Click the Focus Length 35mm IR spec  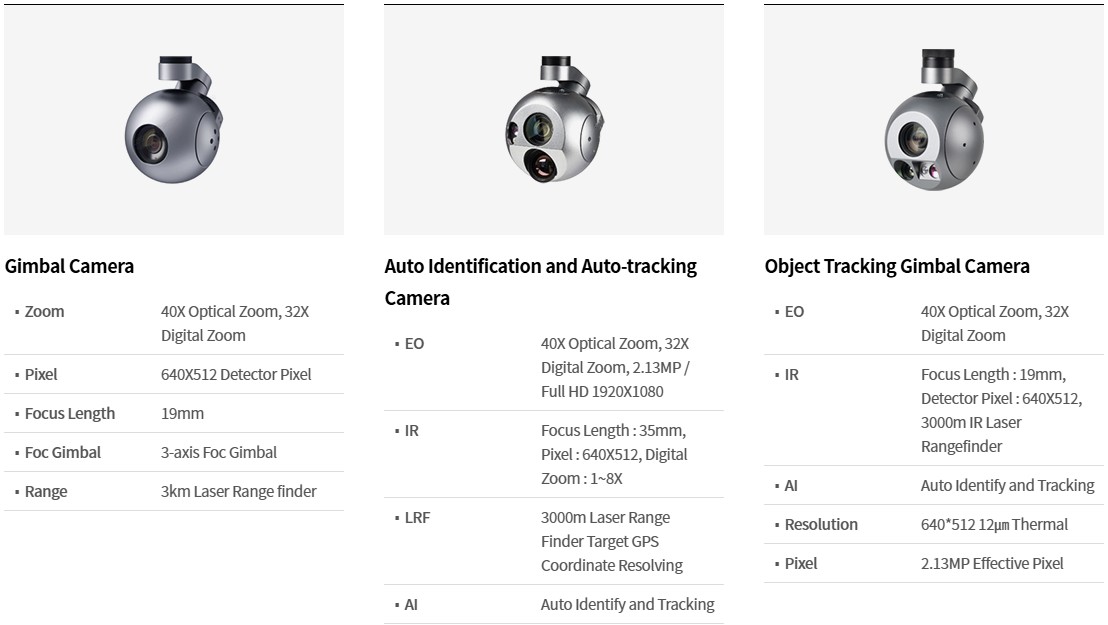click(x=614, y=455)
